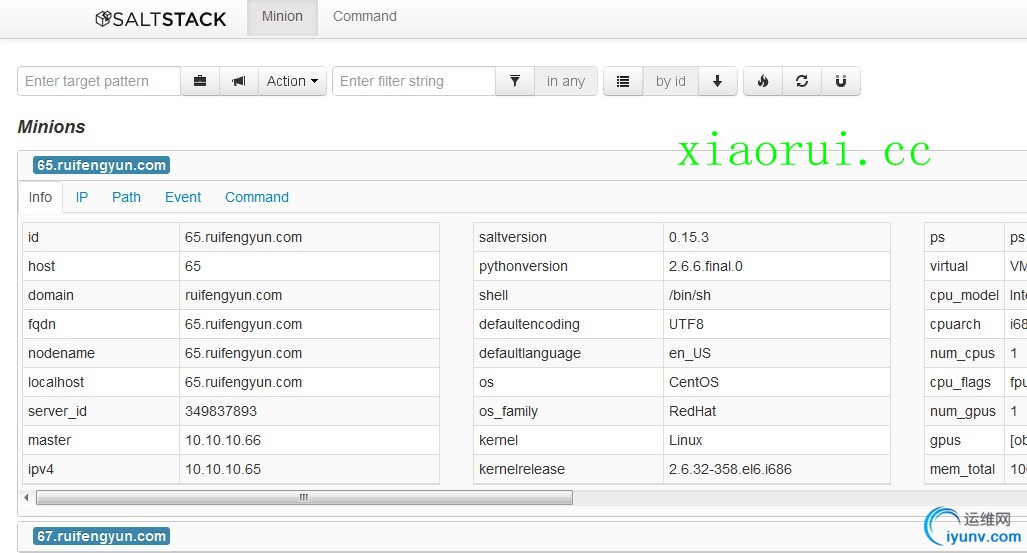
Task: Click the master value 10.10.10.66
Action: pos(223,440)
